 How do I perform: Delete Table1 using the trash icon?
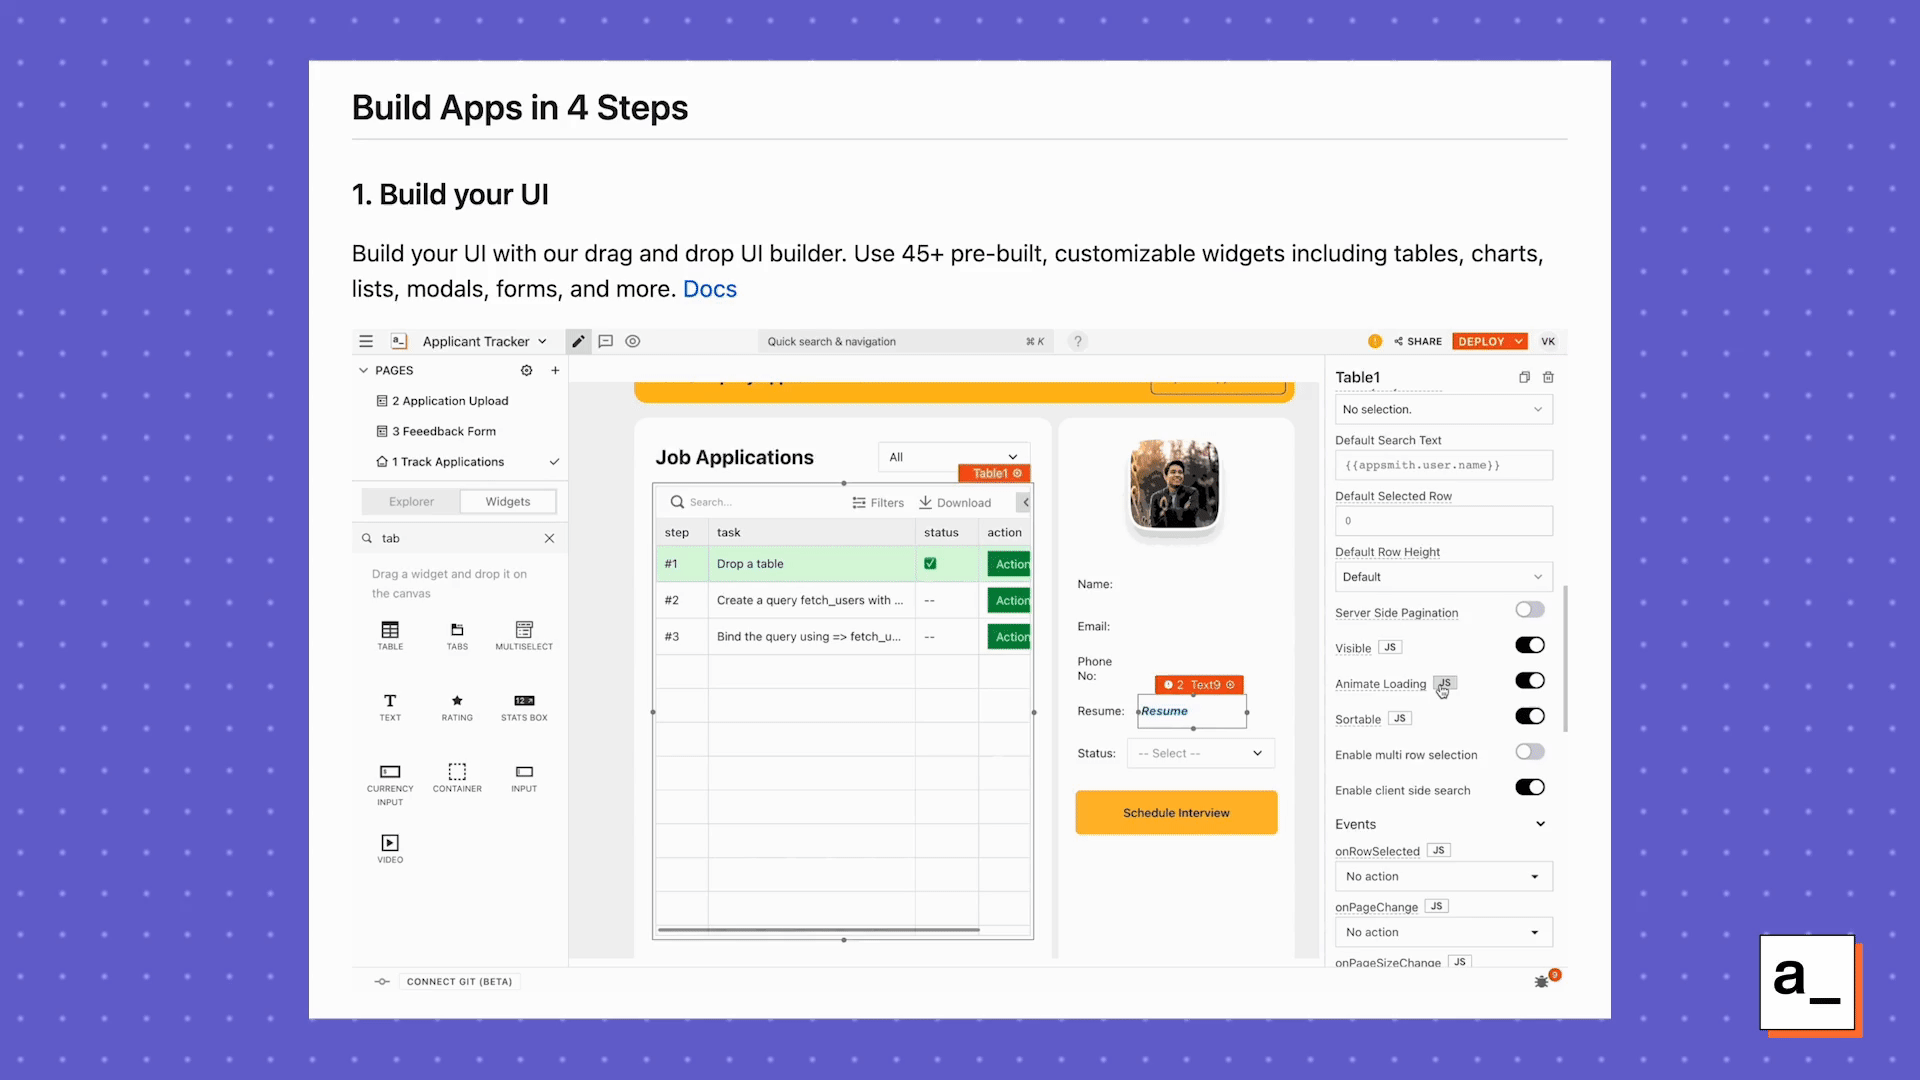click(1548, 377)
